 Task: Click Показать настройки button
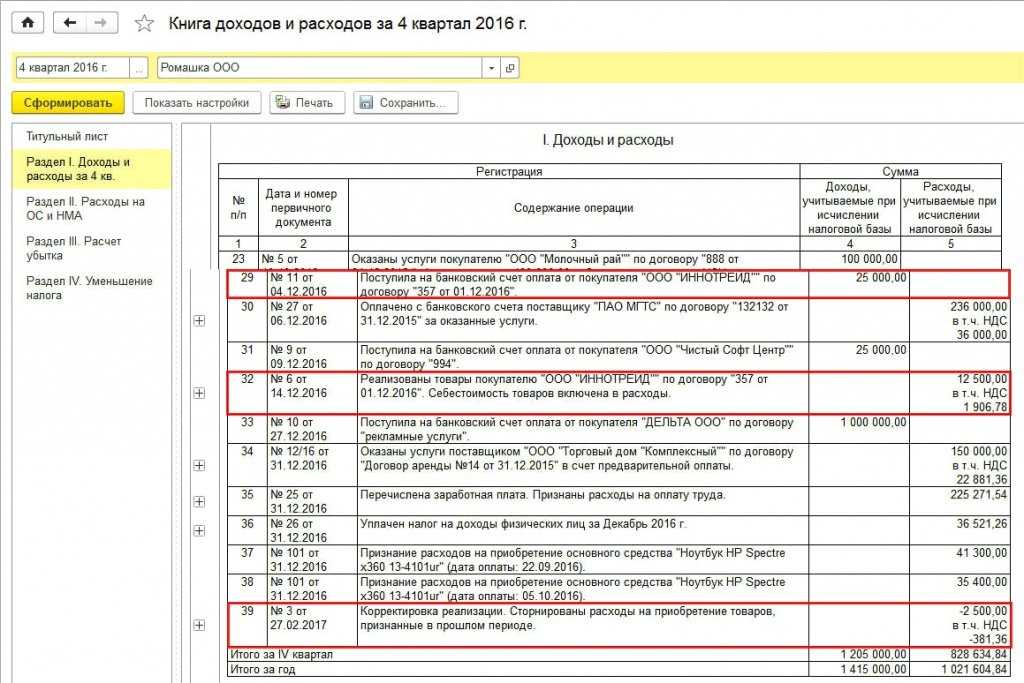[x=197, y=103]
